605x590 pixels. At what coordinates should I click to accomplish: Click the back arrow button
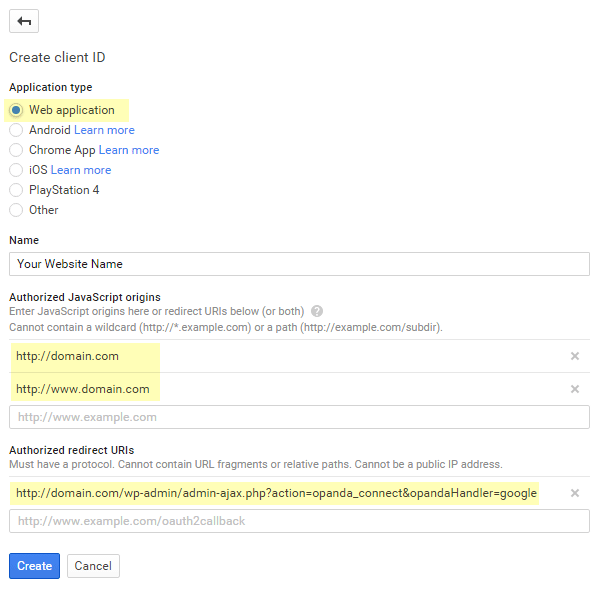pos(24,21)
